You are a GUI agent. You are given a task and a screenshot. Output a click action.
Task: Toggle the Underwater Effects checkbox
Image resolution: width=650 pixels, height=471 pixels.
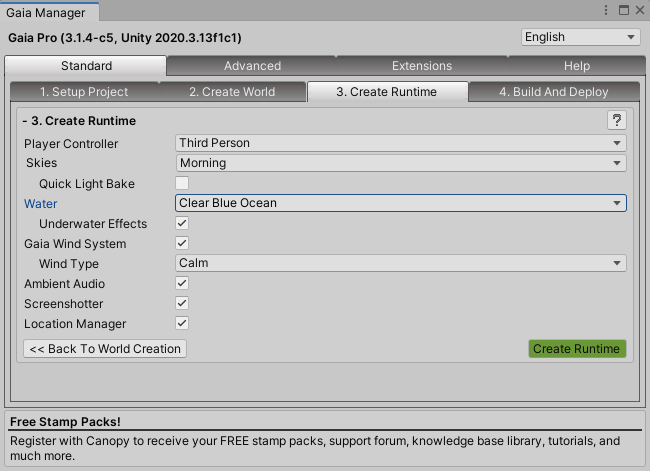point(182,223)
